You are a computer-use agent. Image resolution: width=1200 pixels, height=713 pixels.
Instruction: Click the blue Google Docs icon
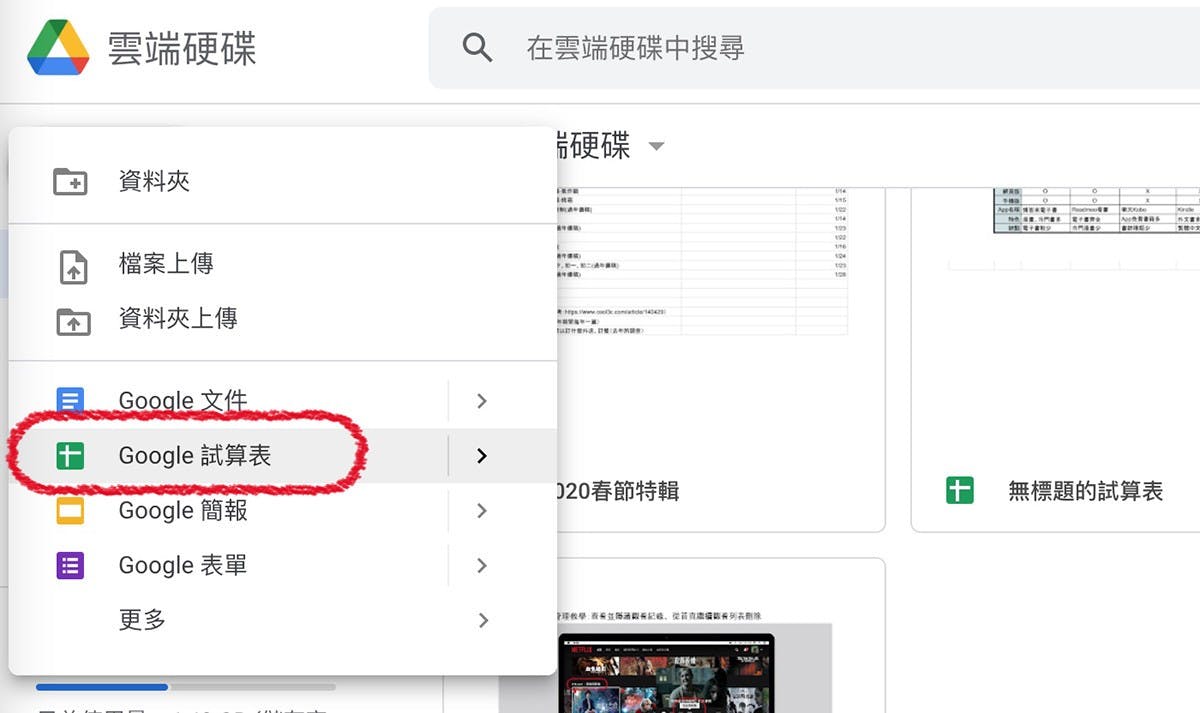coord(70,401)
